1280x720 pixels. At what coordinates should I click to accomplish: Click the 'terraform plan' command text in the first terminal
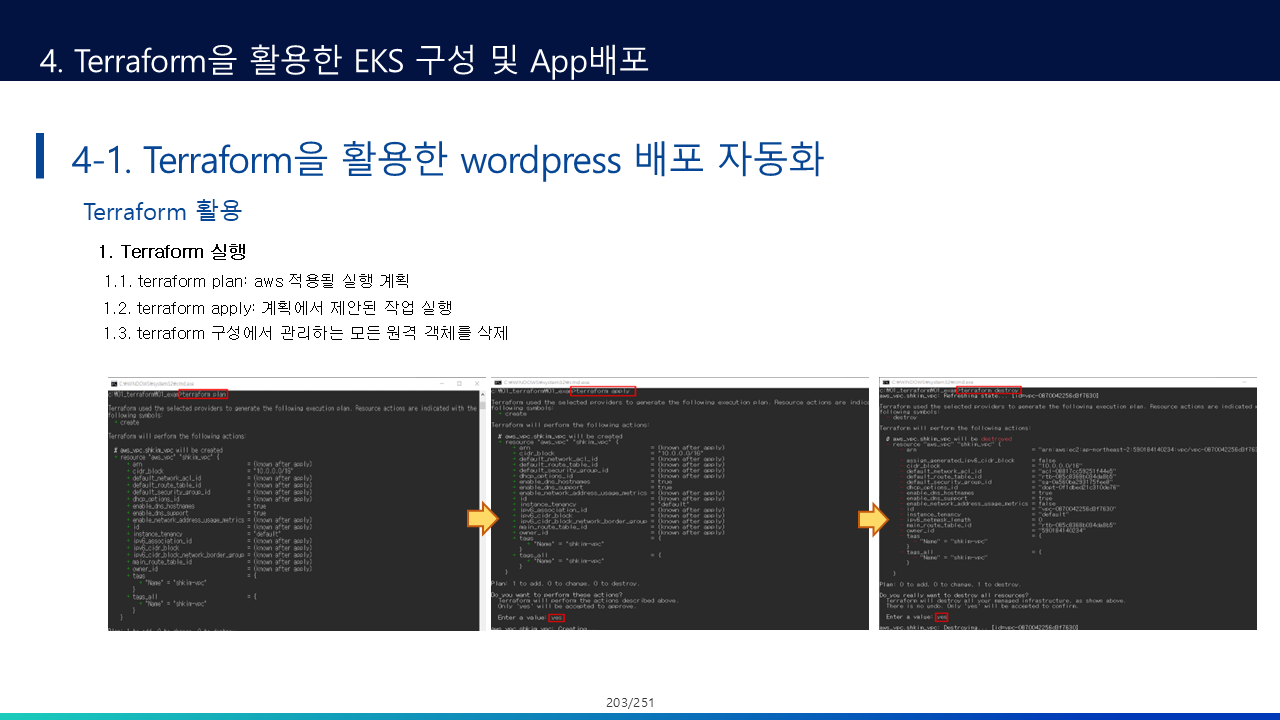point(204,395)
